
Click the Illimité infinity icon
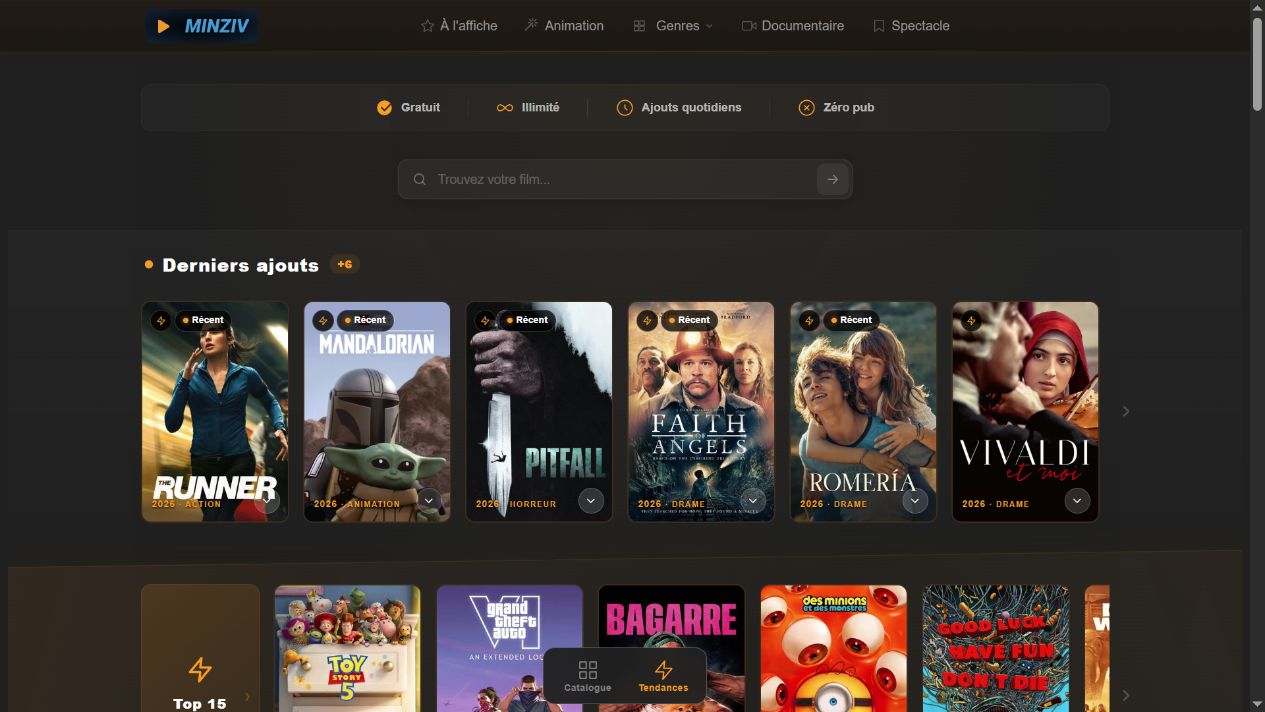coord(505,108)
